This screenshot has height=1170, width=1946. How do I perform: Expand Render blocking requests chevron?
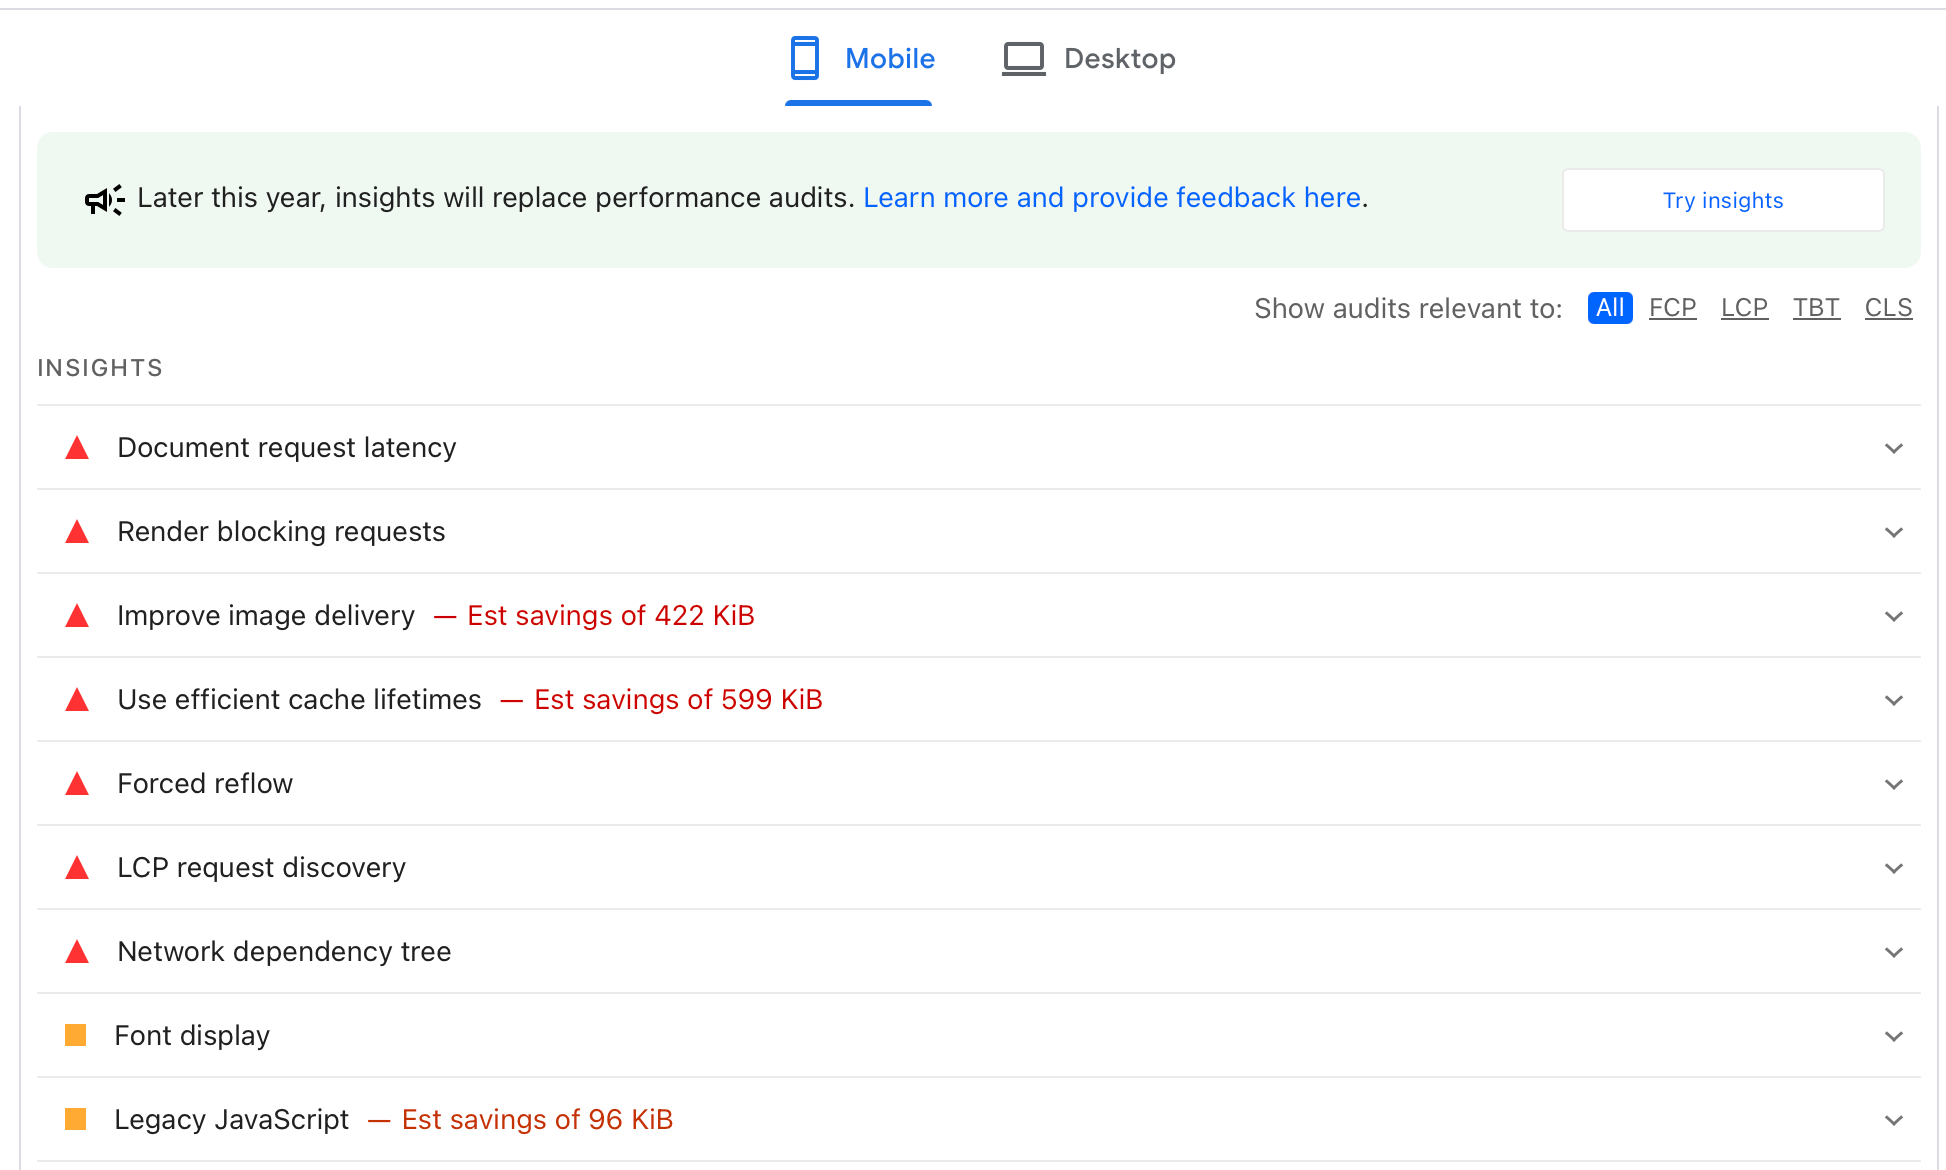pyautogui.click(x=1894, y=532)
